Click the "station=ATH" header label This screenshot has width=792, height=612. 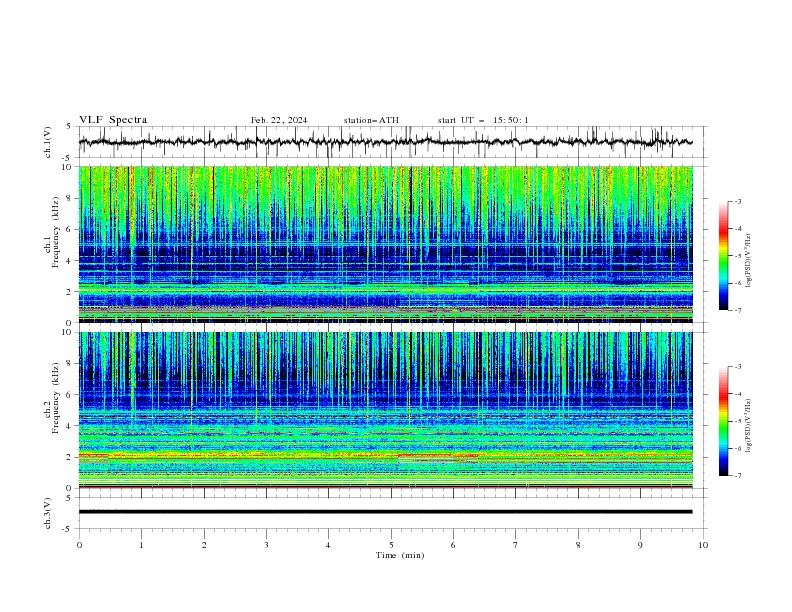[x=371, y=120]
